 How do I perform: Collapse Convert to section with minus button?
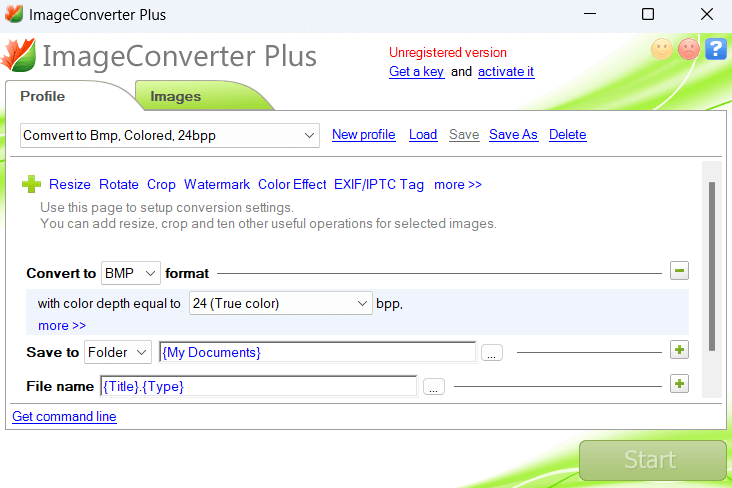[679, 270]
